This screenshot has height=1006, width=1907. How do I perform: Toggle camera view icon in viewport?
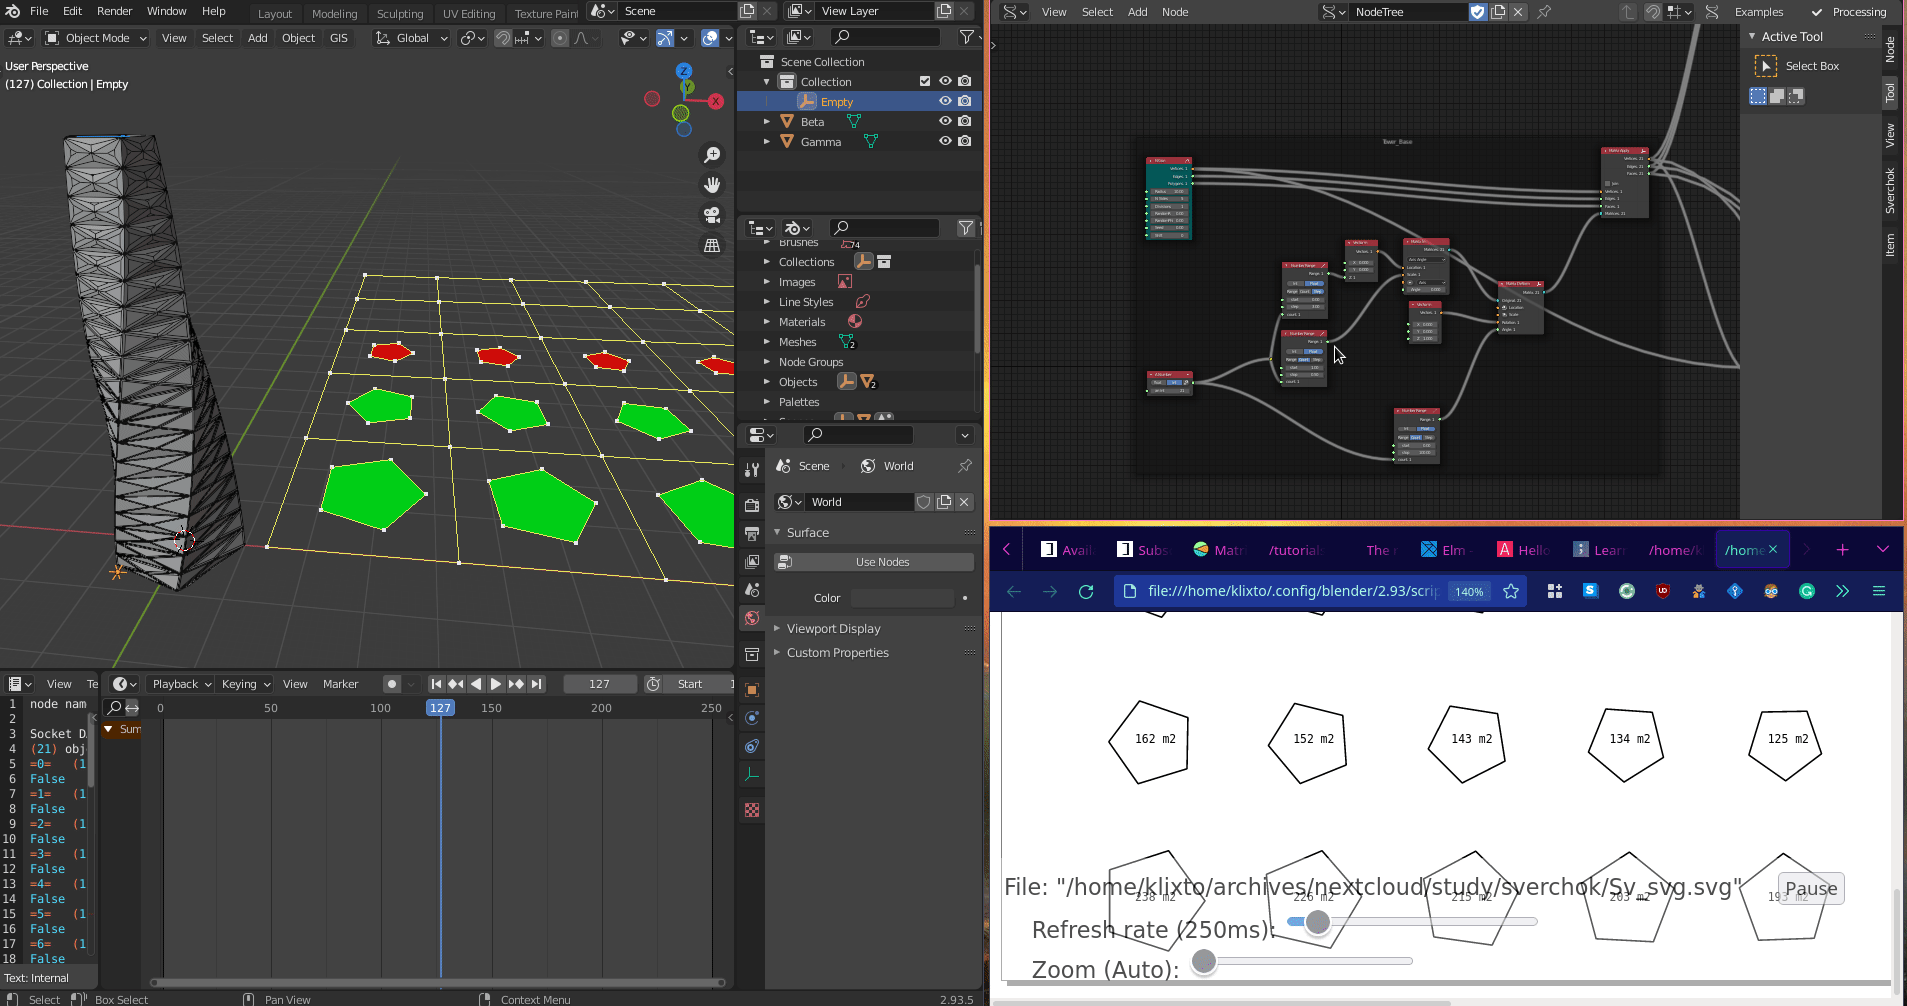pyautogui.click(x=712, y=215)
